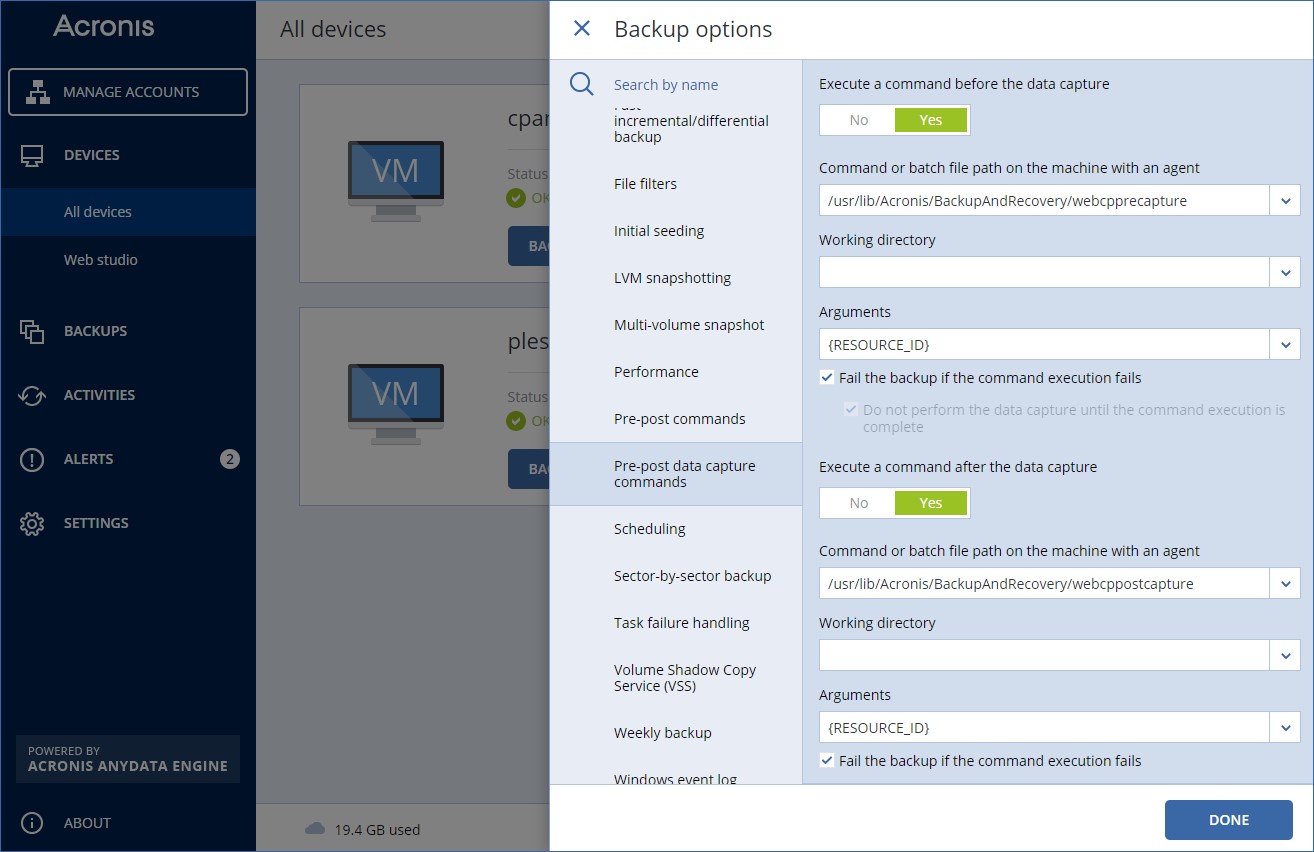Open the Windows event log option

pyautogui.click(x=676, y=777)
